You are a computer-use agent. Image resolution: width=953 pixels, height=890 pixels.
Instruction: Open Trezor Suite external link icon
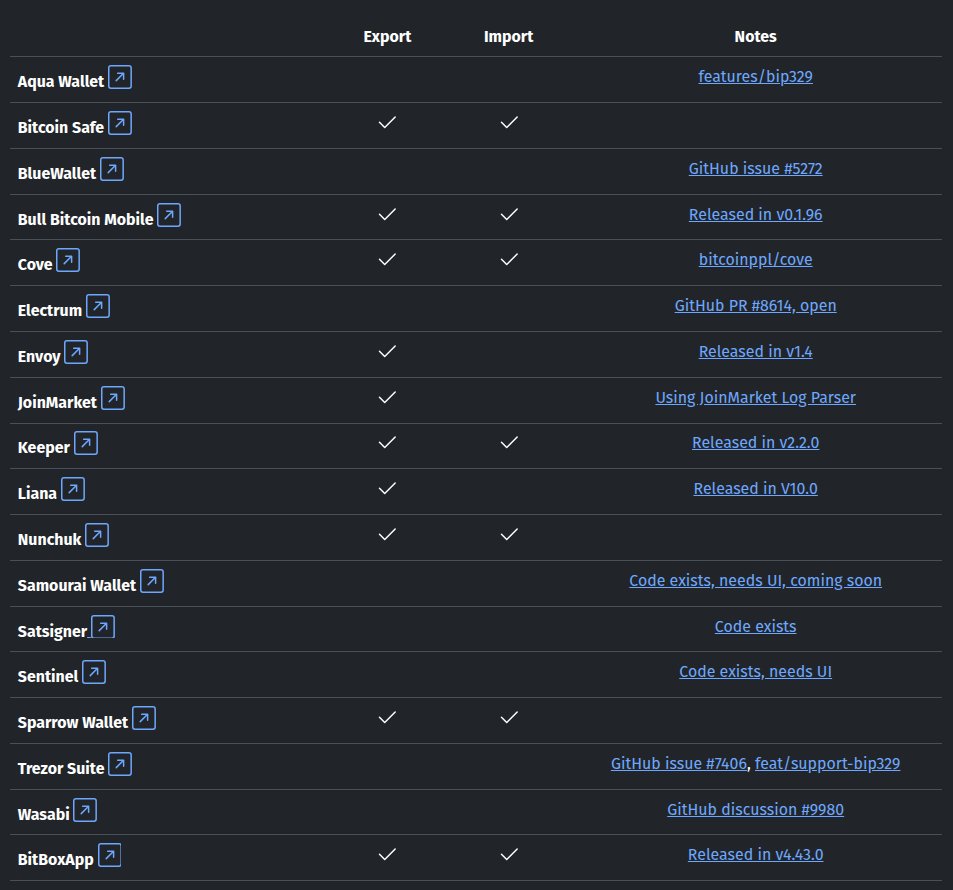[120, 764]
